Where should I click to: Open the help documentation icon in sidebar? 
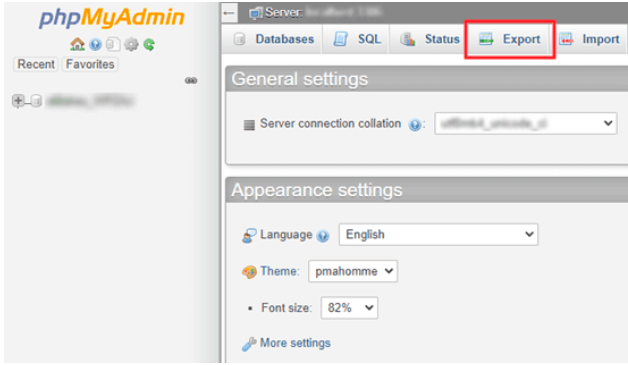pos(95,44)
